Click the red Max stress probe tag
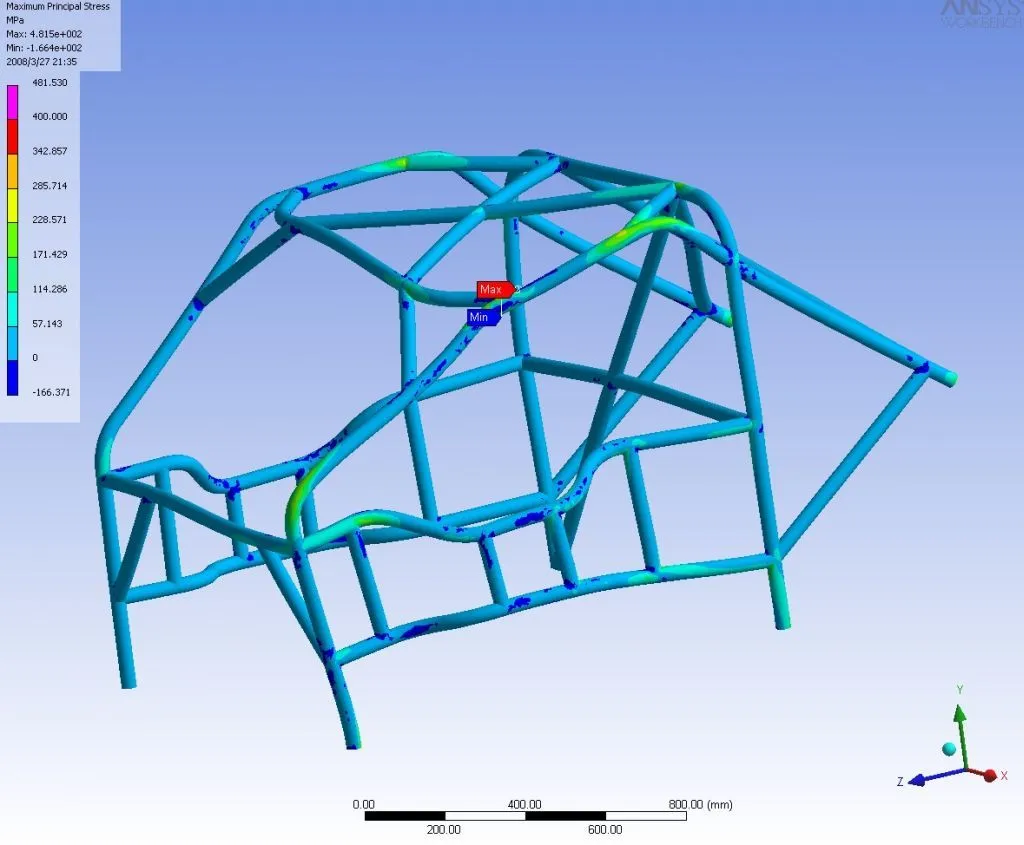 click(x=494, y=290)
